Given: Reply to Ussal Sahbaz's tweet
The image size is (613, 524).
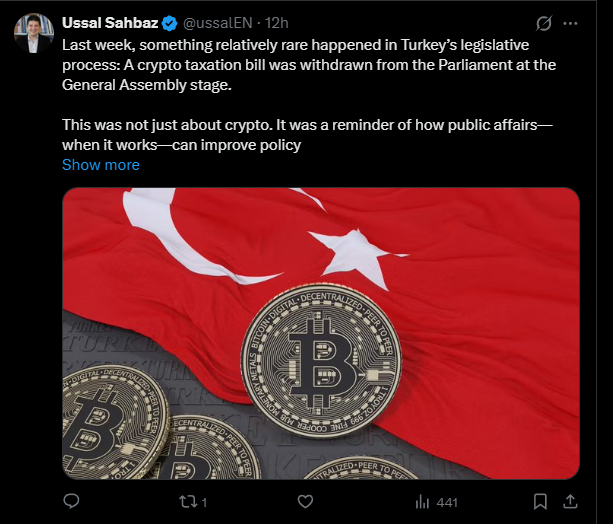Looking at the screenshot, I should [x=71, y=500].
